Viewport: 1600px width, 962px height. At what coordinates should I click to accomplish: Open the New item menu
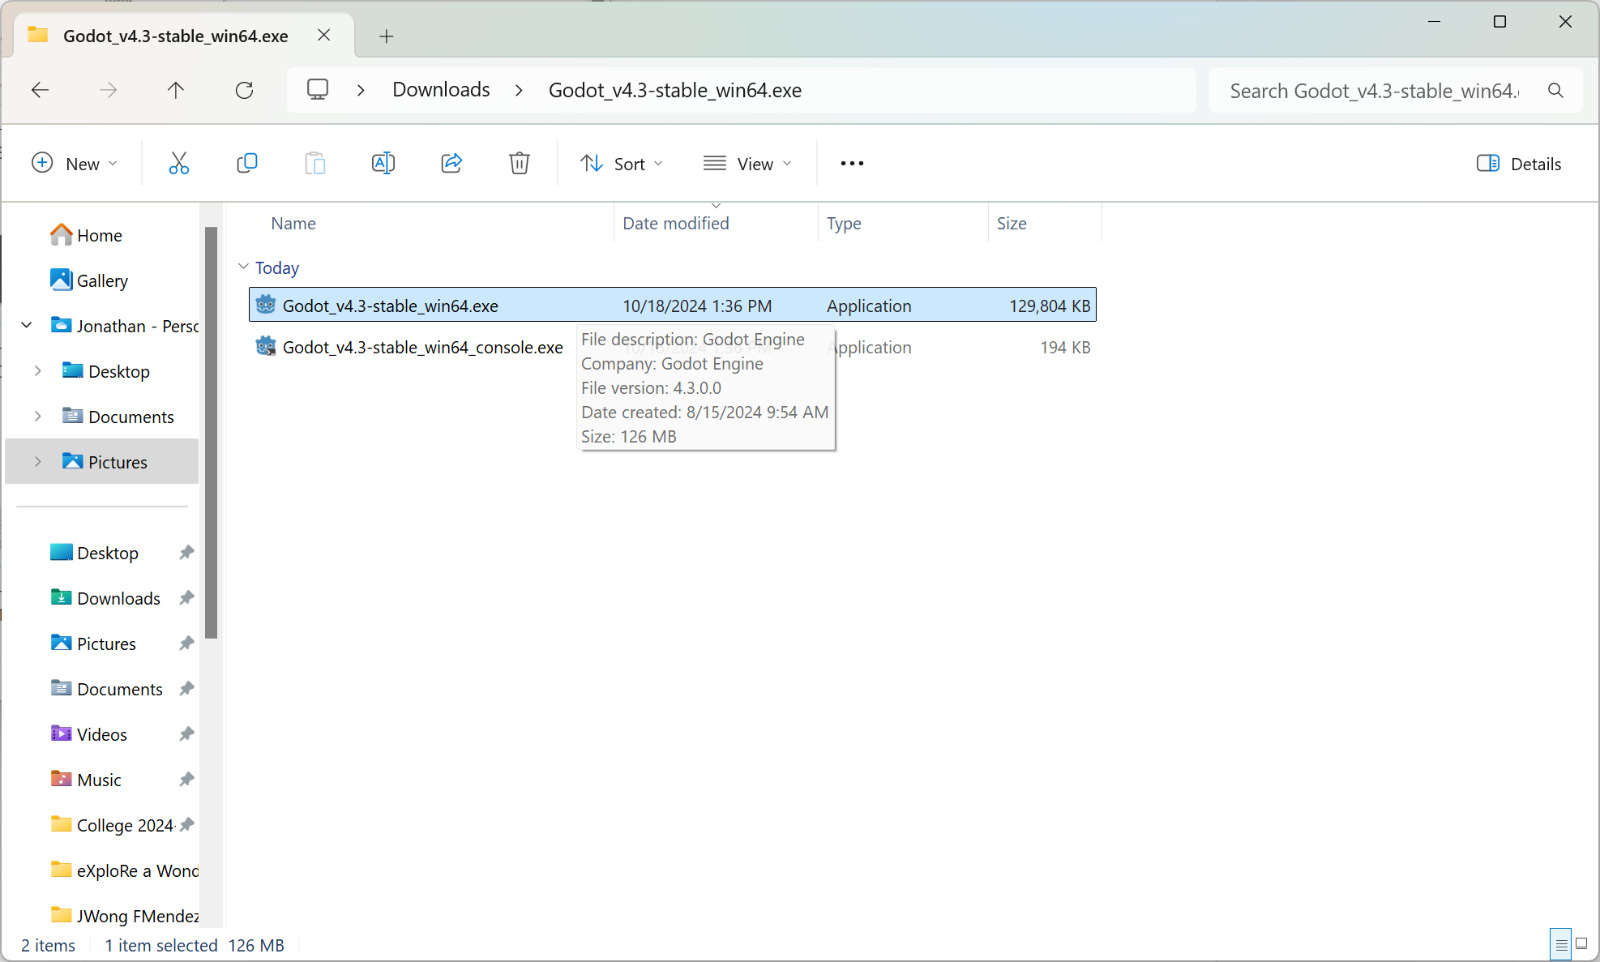[75, 164]
